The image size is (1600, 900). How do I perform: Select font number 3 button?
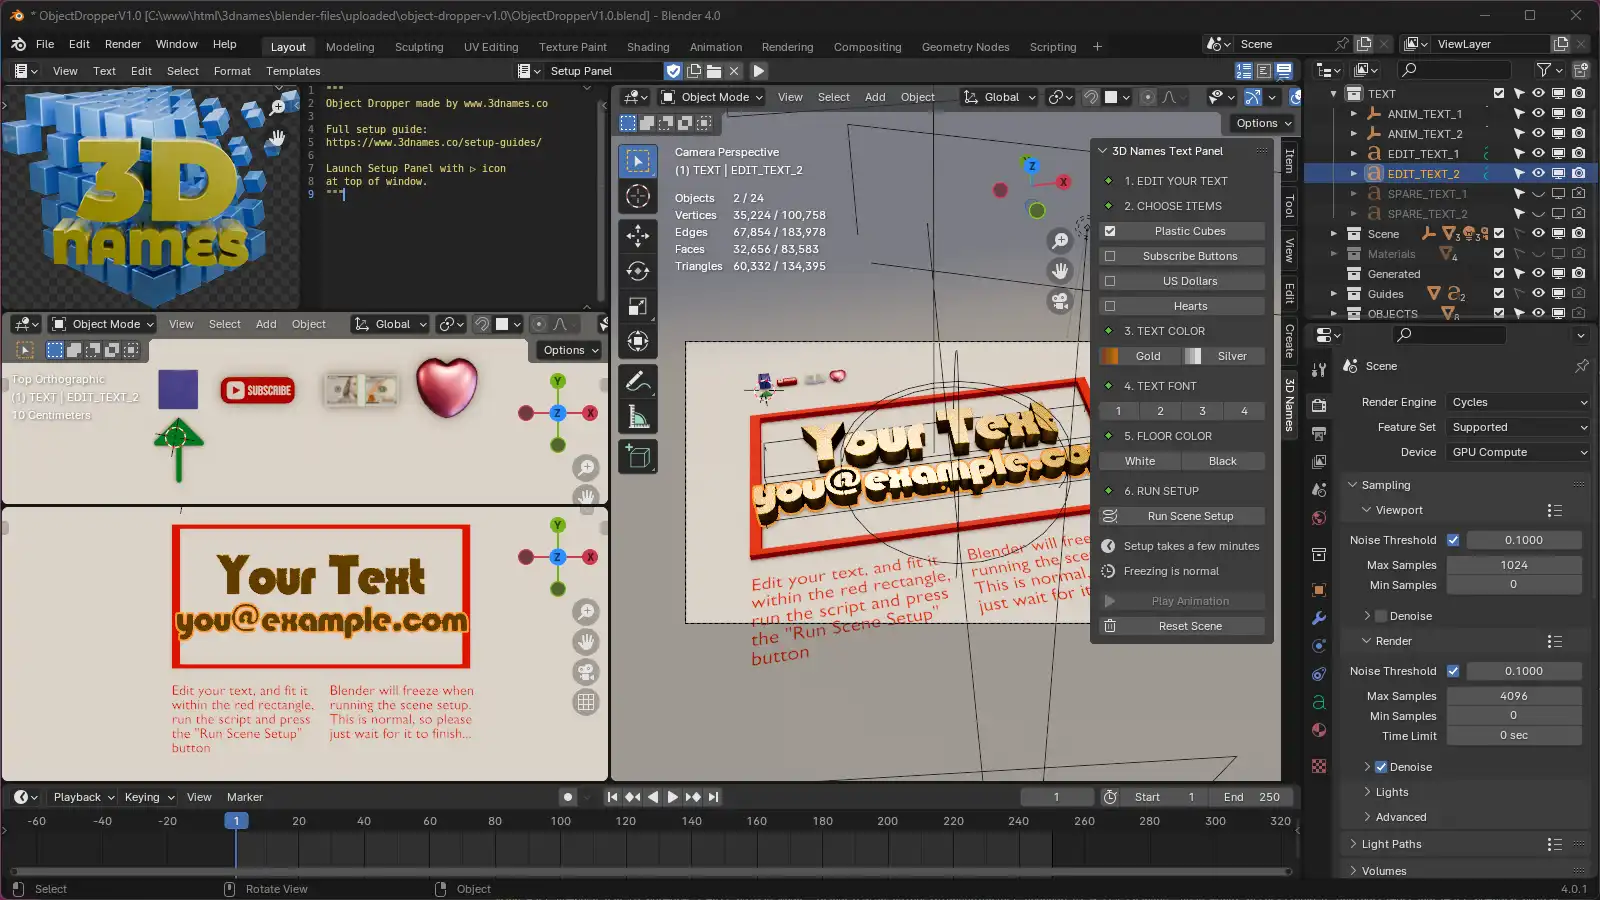tap(1202, 411)
